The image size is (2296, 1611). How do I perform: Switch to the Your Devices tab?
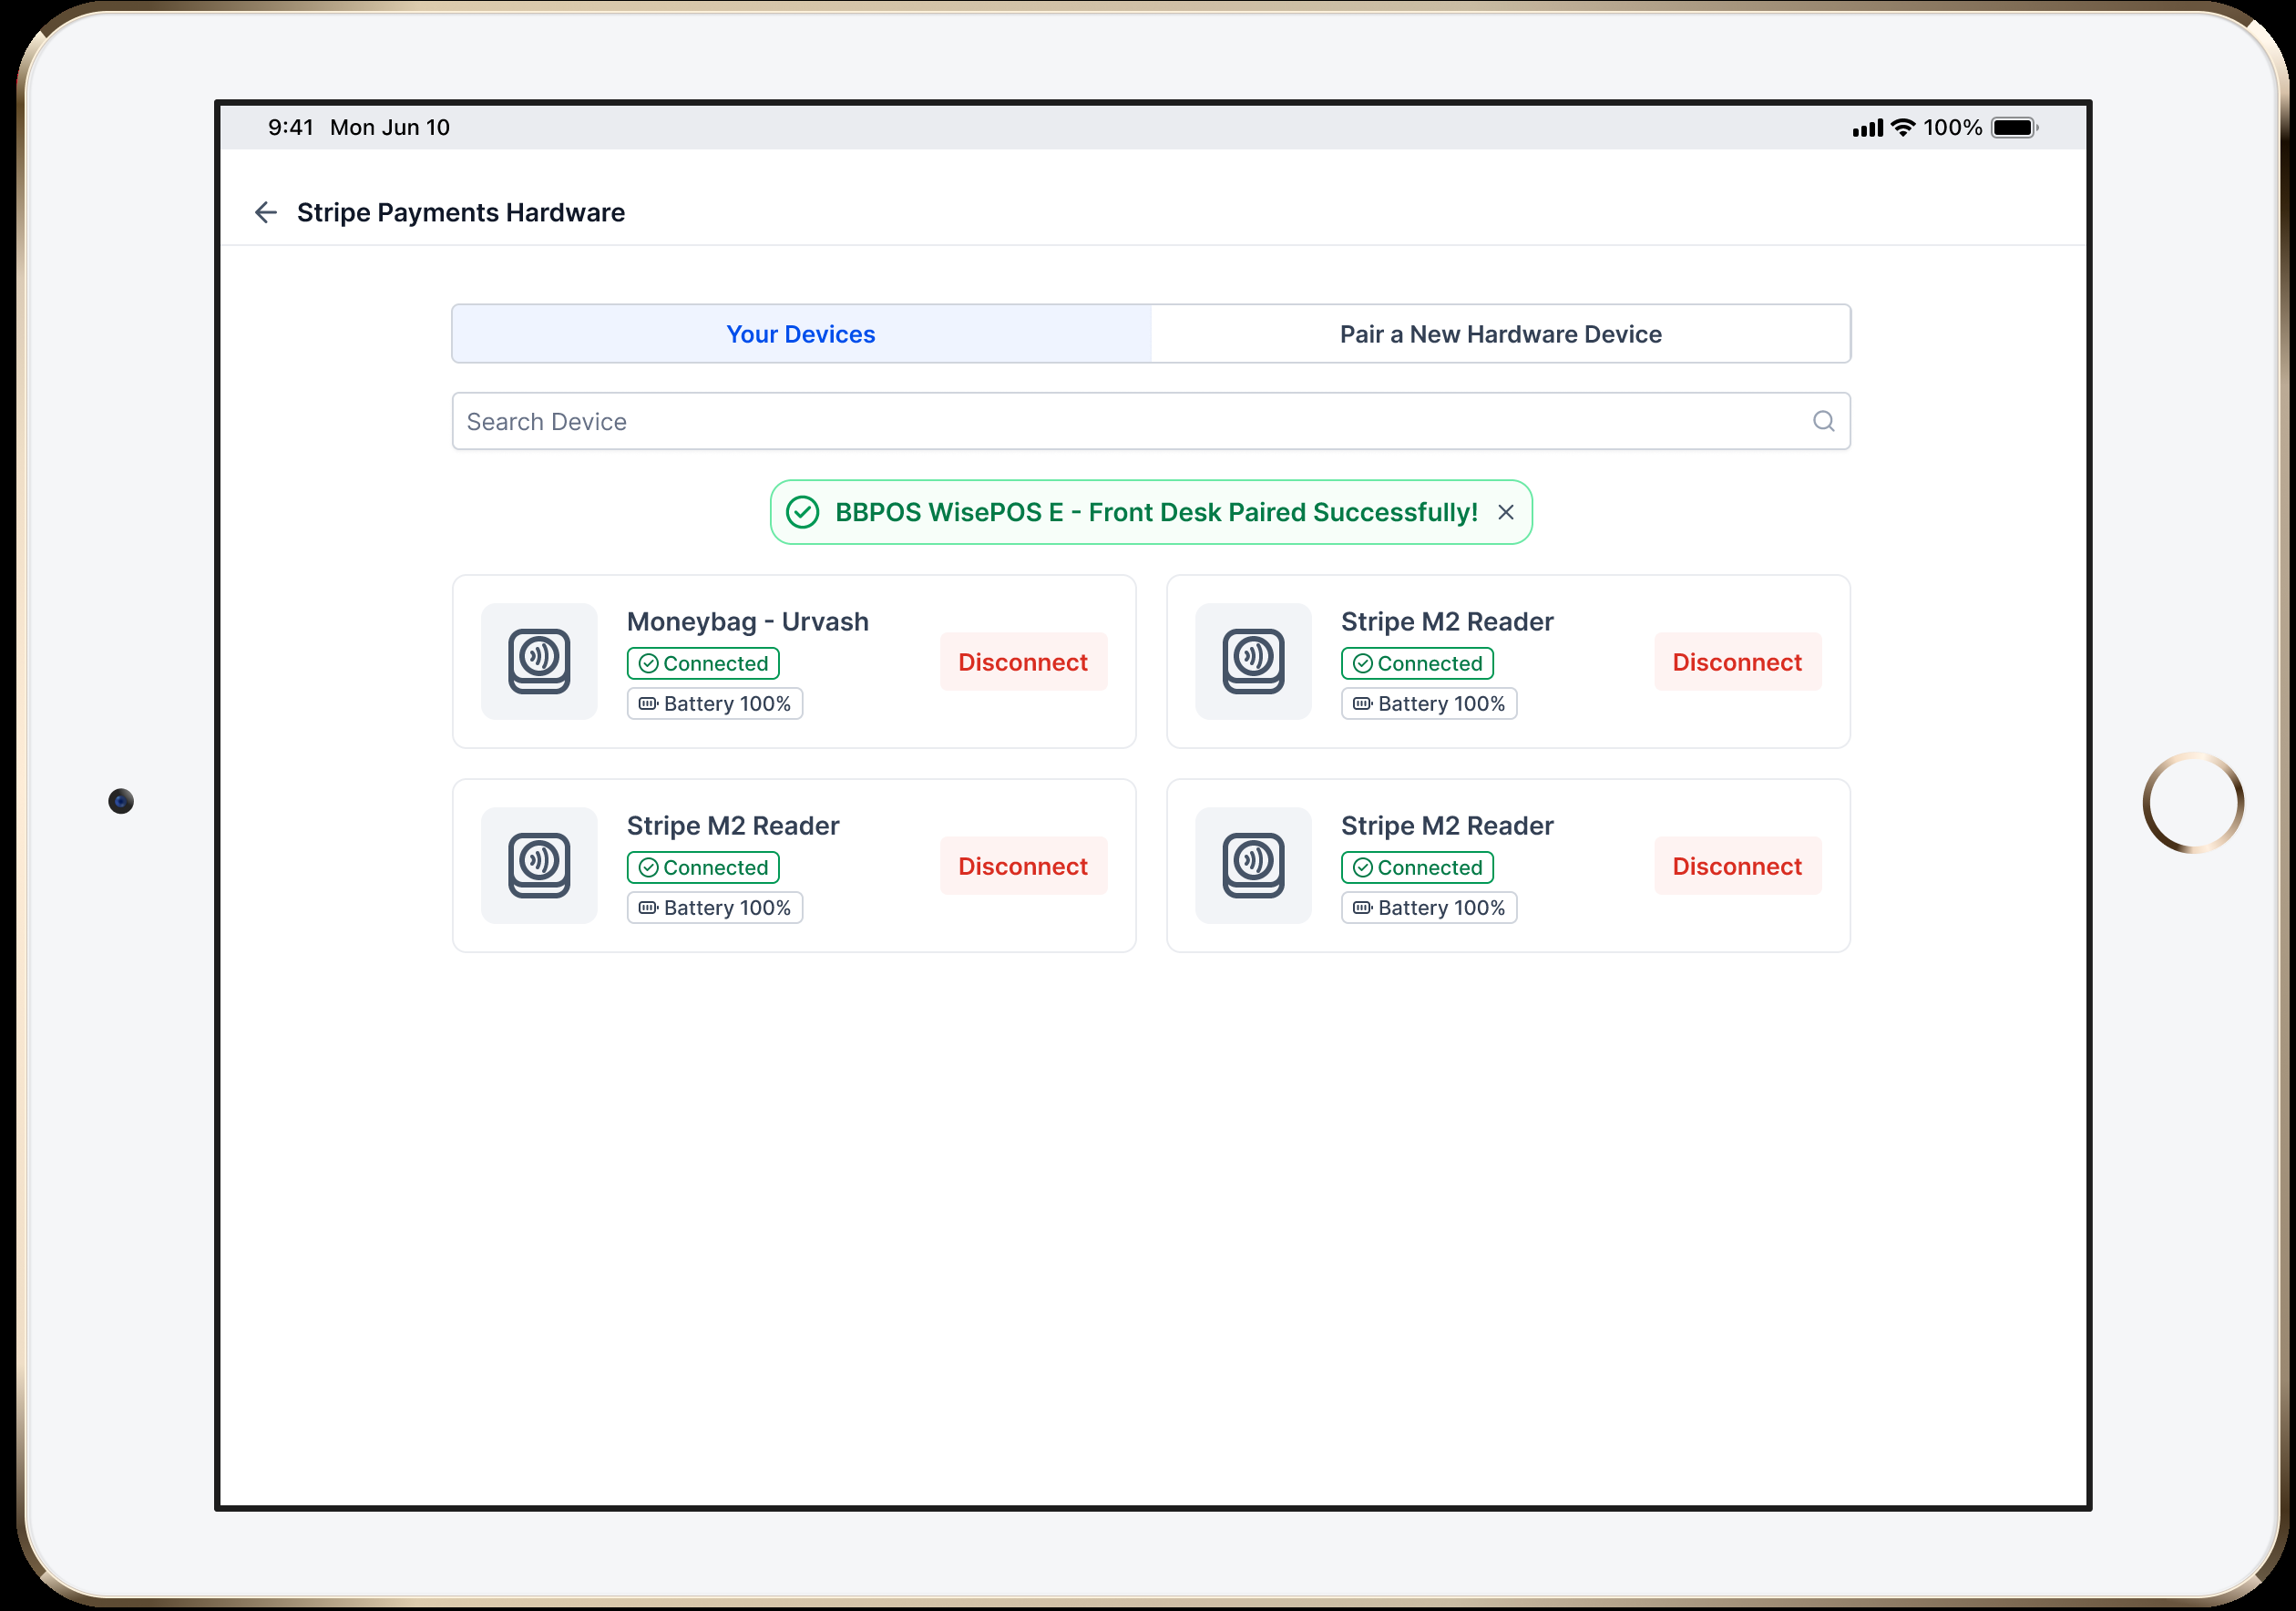click(801, 334)
